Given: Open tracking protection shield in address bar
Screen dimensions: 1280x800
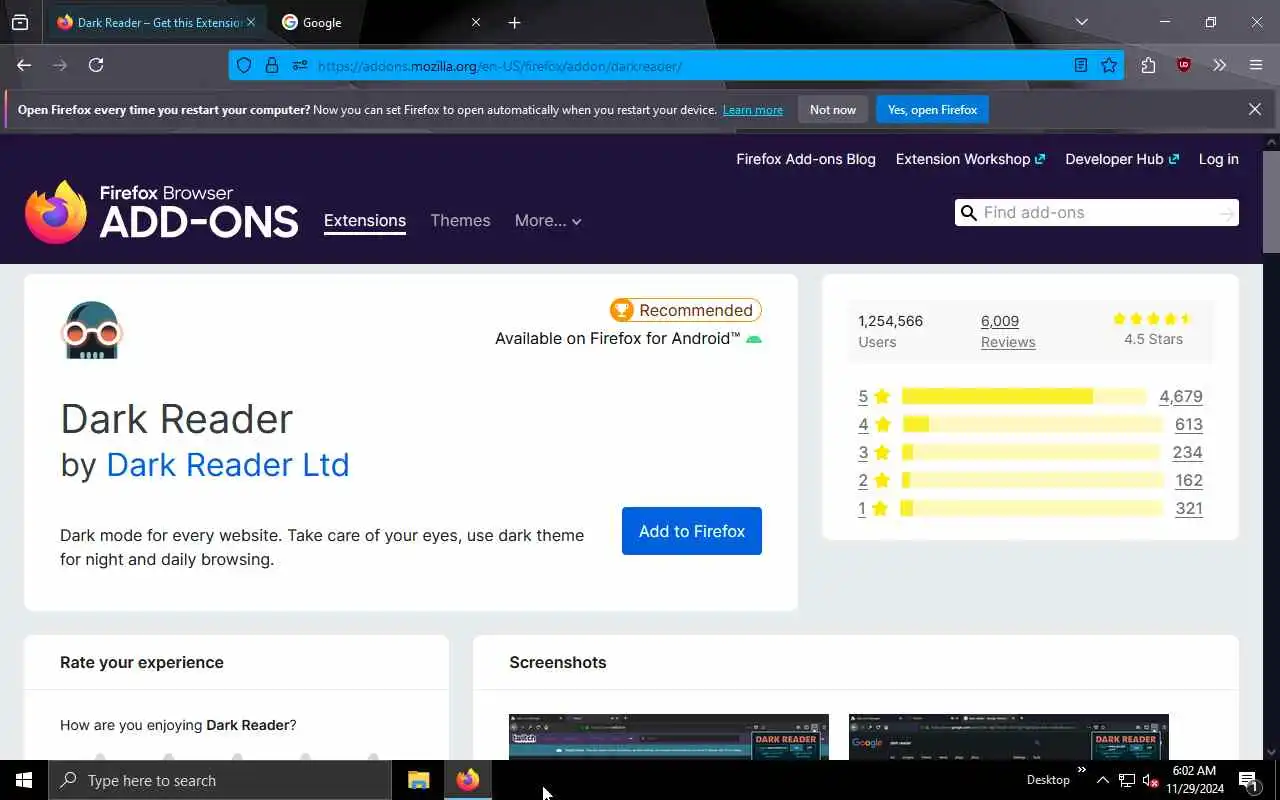Looking at the screenshot, I should click(244, 66).
